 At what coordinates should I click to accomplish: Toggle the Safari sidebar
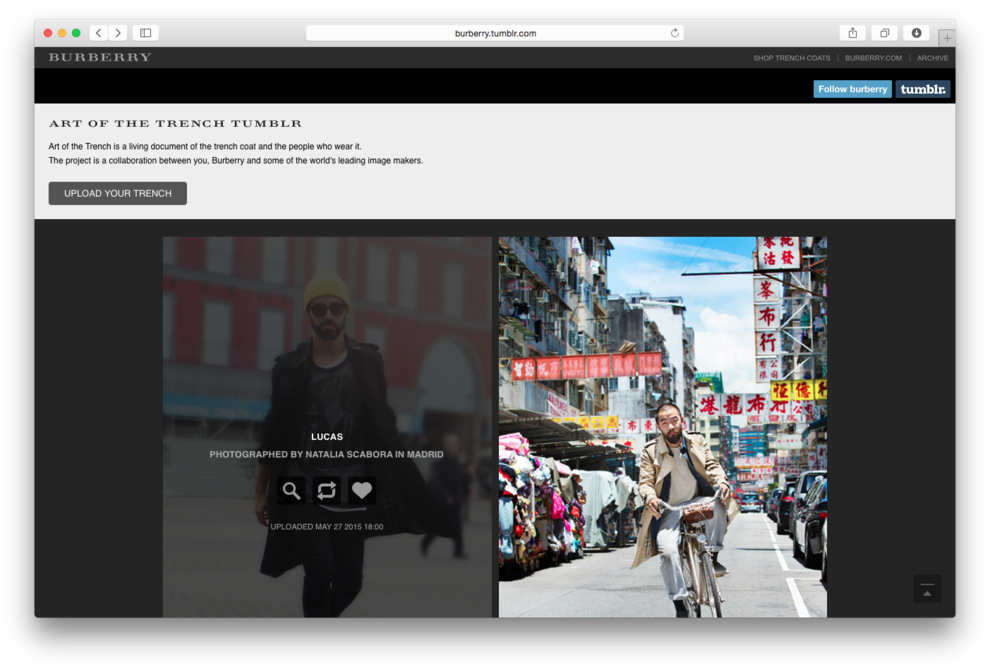[146, 33]
